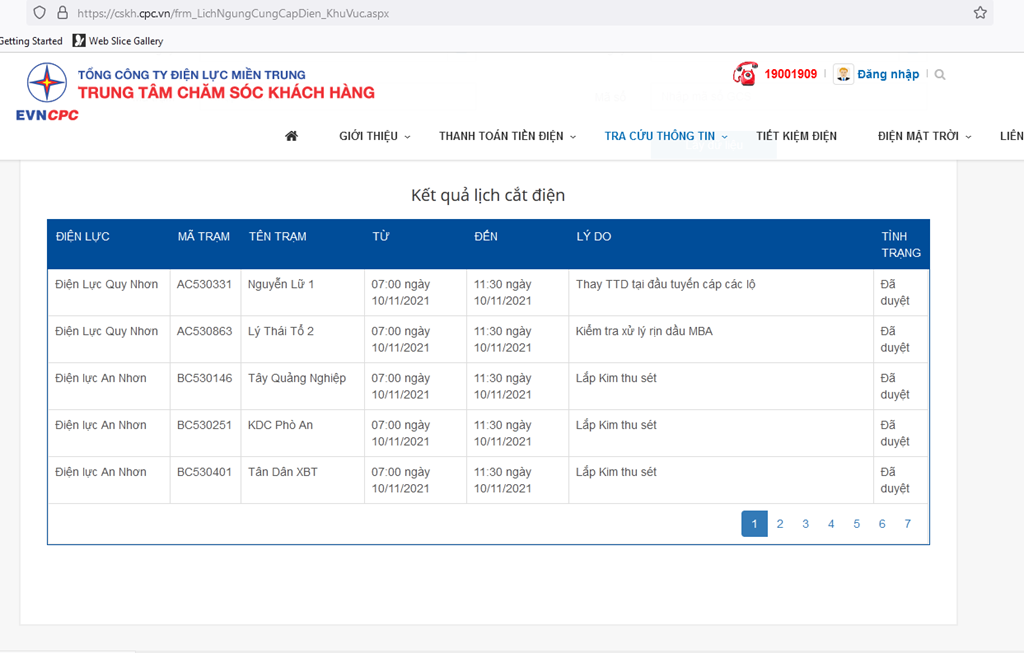This screenshot has width=1024, height=653.
Task: Go to results page 1
Action: (x=754, y=524)
